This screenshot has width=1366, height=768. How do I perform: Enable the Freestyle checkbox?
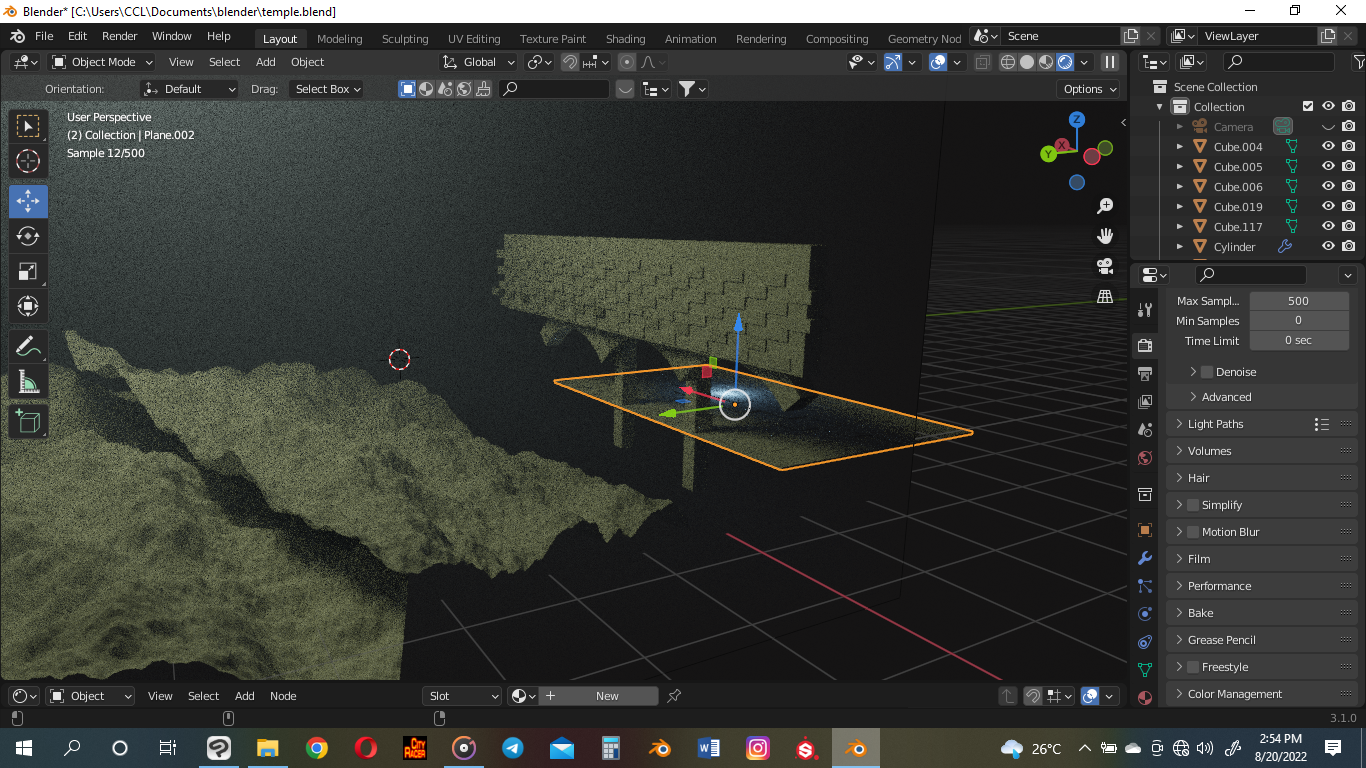pyautogui.click(x=1193, y=667)
